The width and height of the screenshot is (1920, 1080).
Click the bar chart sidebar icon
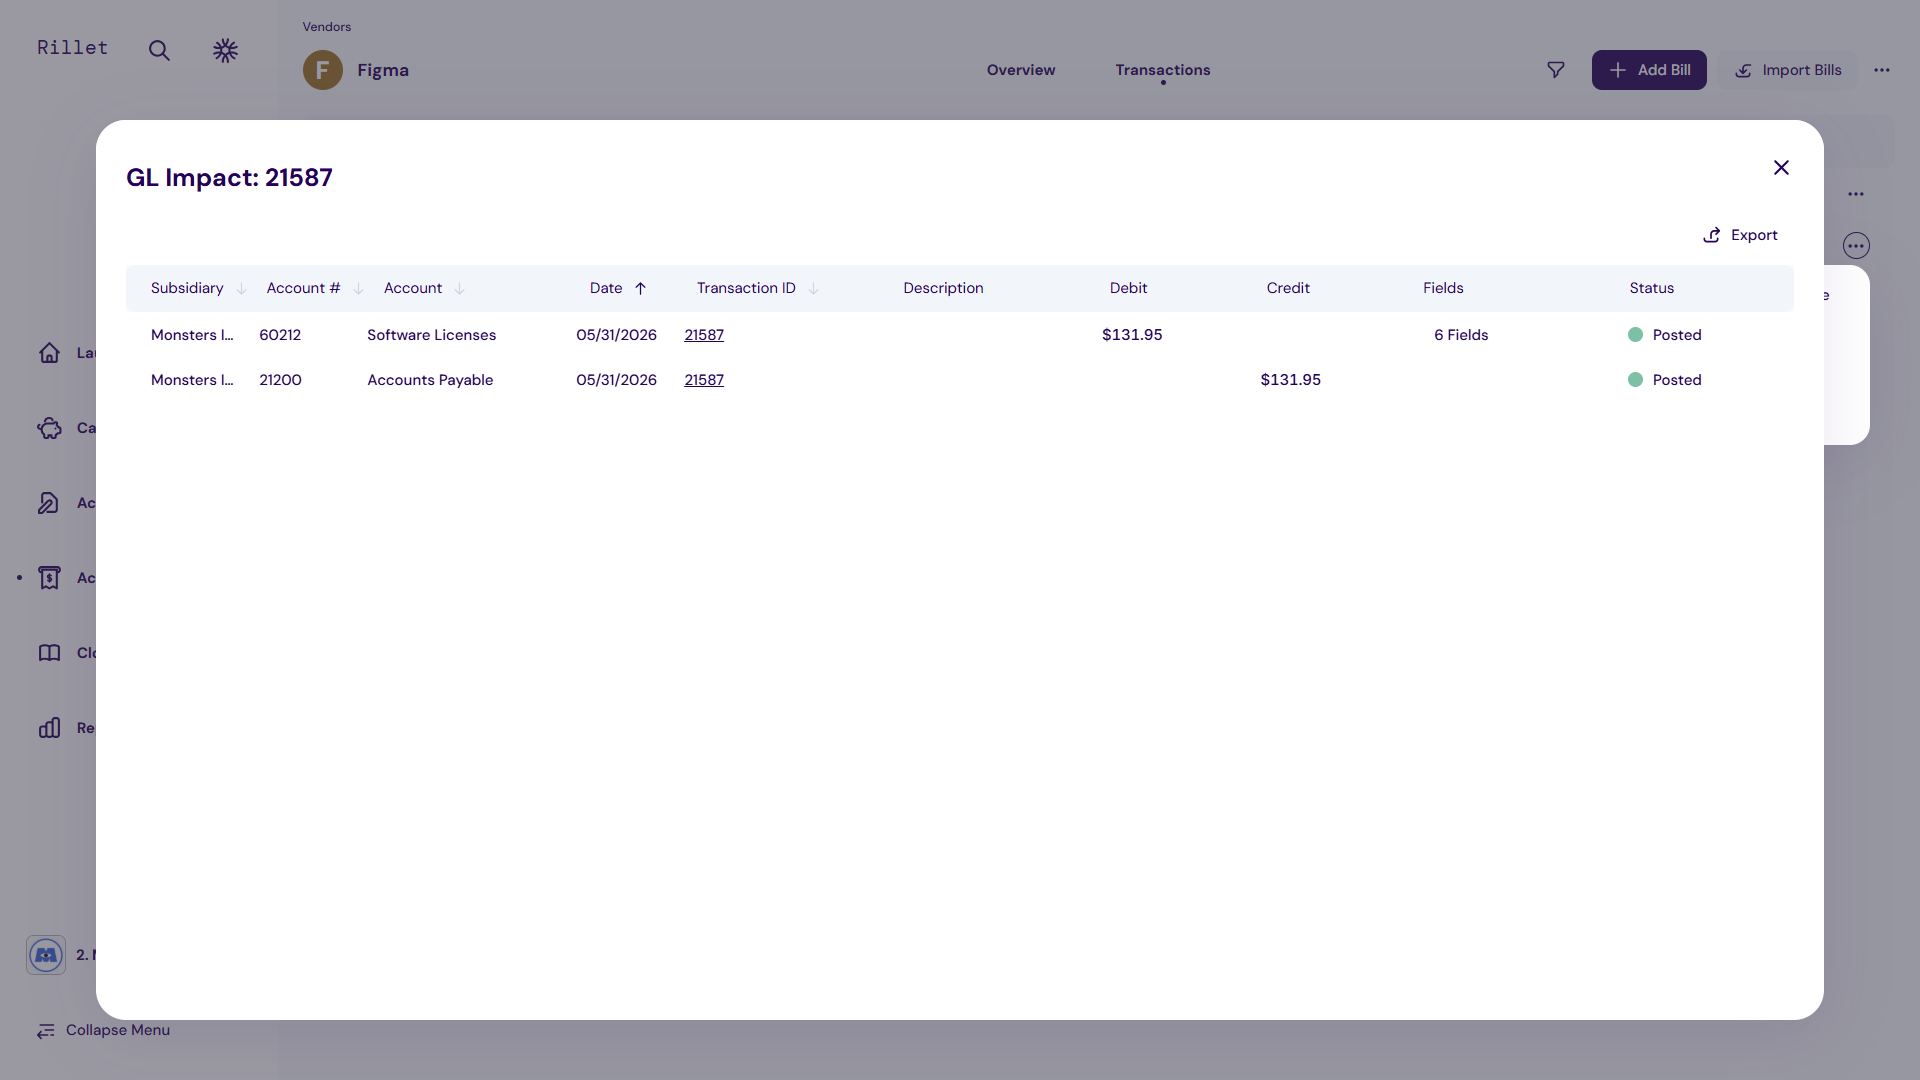click(x=49, y=728)
